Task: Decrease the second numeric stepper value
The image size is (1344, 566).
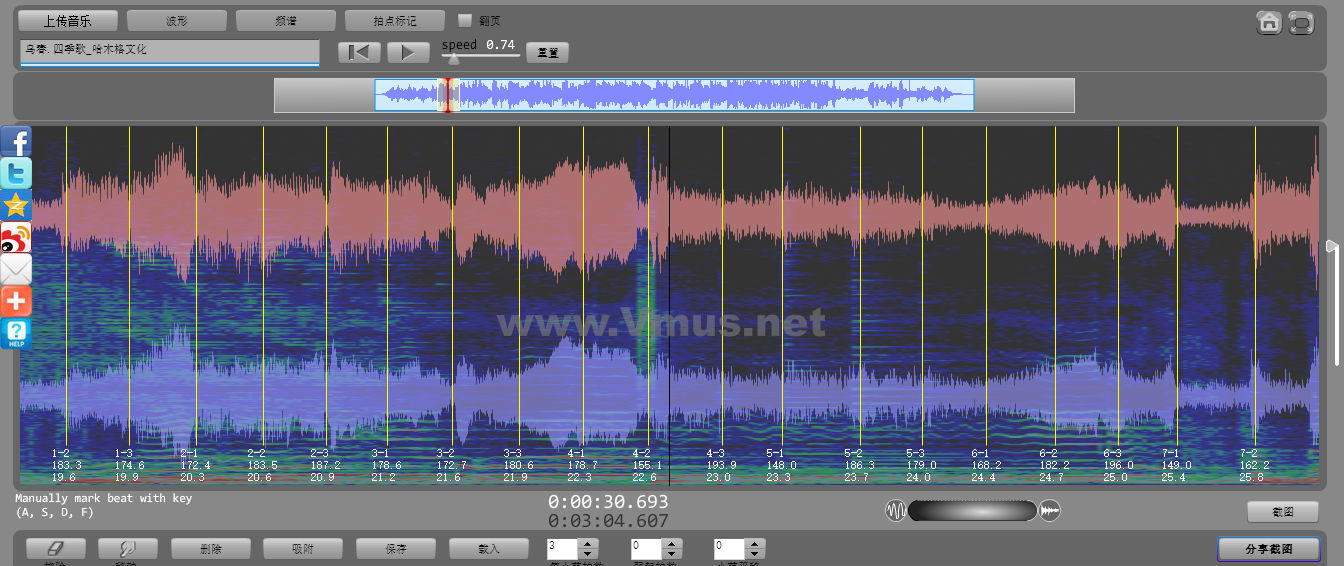Action: [672, 554]
